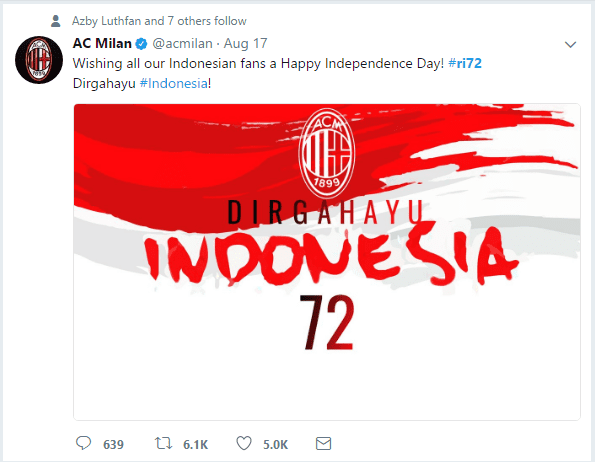Open AC Milan display name

(x=102, y=44)
